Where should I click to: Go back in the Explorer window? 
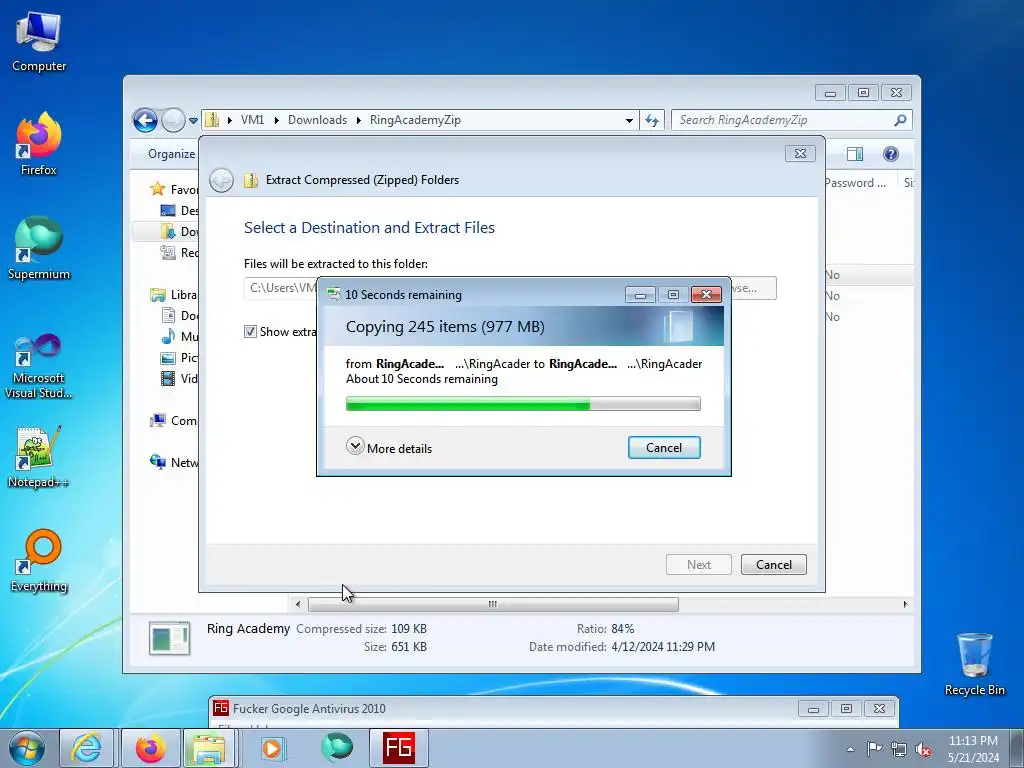point(145,120)
